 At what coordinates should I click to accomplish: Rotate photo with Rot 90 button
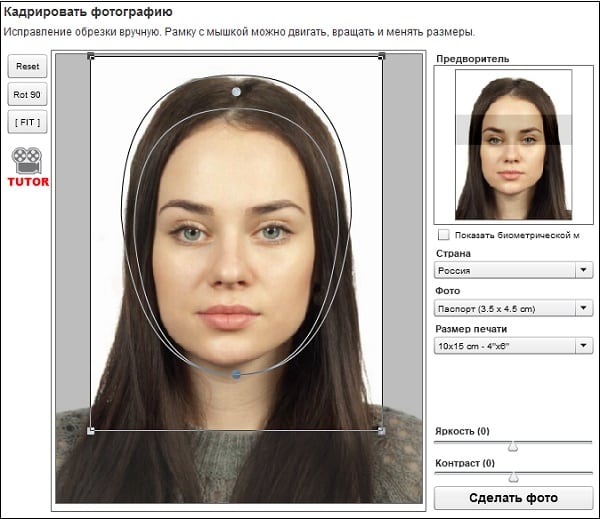27,95
